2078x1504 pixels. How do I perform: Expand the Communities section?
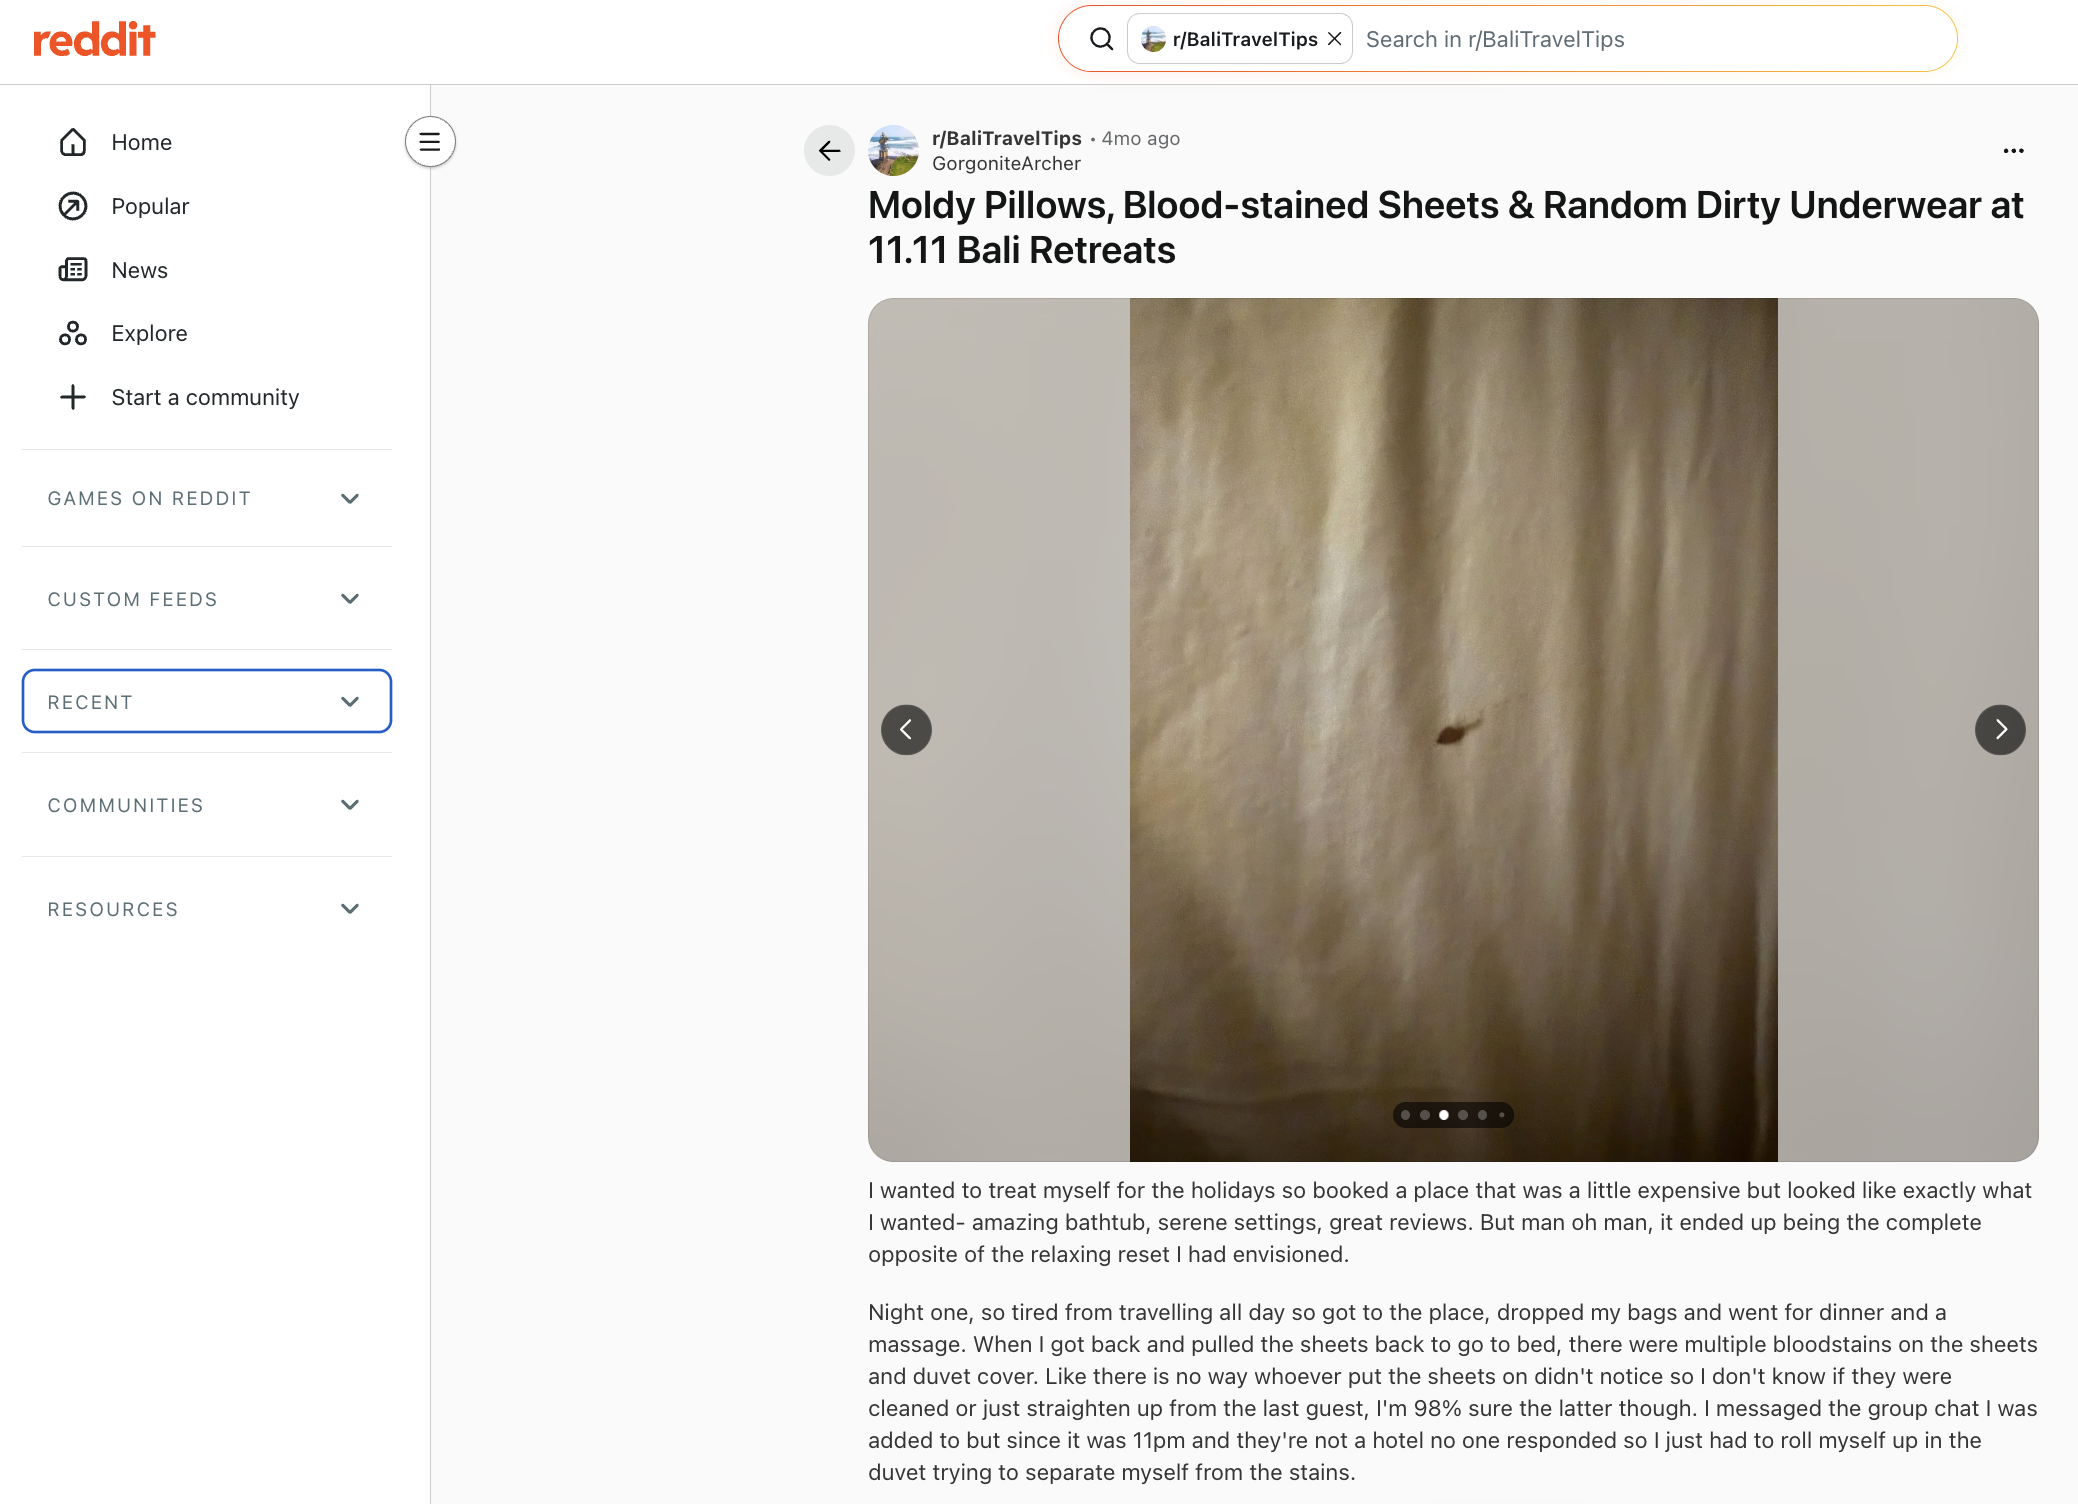tap(207, 805)
